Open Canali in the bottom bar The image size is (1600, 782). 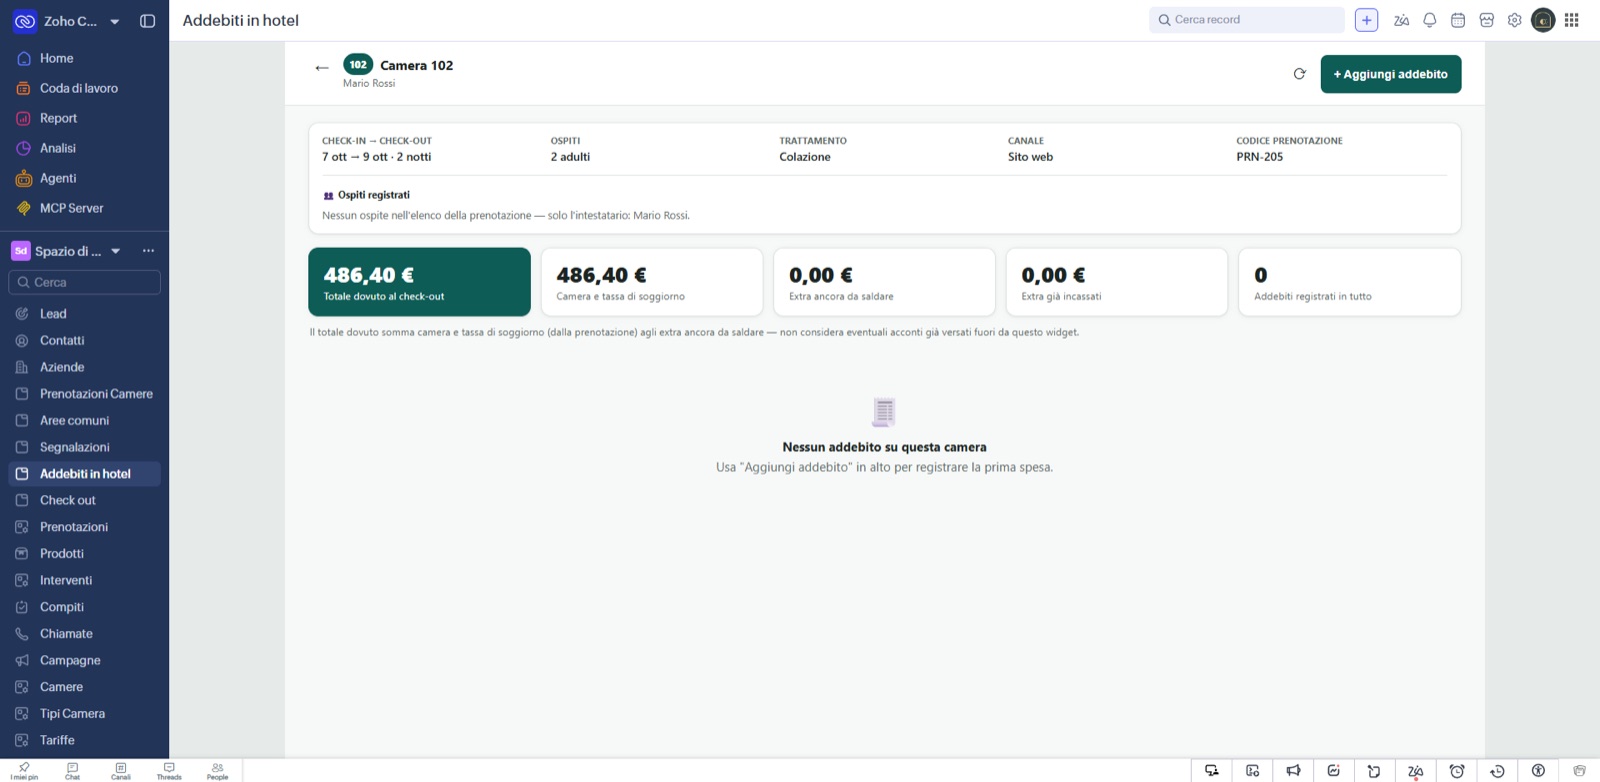[x=121, y=771]
